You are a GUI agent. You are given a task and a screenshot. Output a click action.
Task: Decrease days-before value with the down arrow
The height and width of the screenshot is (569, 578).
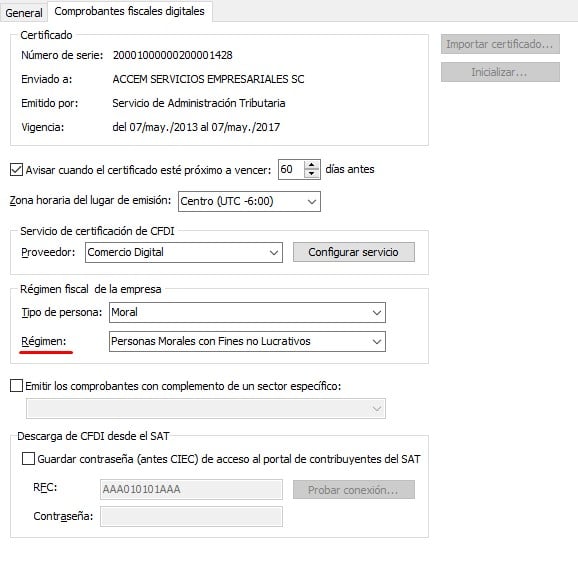coord(312,174)
